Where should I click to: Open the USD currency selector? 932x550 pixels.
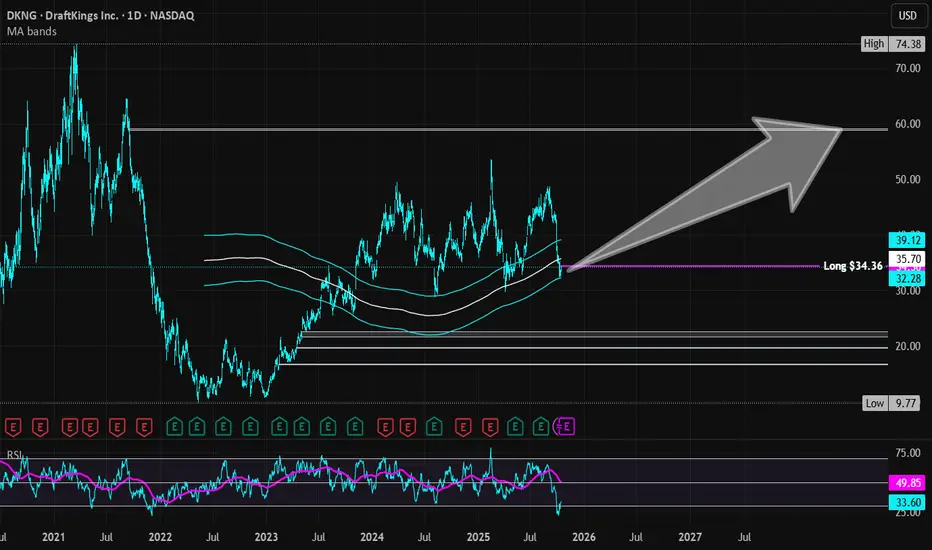907,16
